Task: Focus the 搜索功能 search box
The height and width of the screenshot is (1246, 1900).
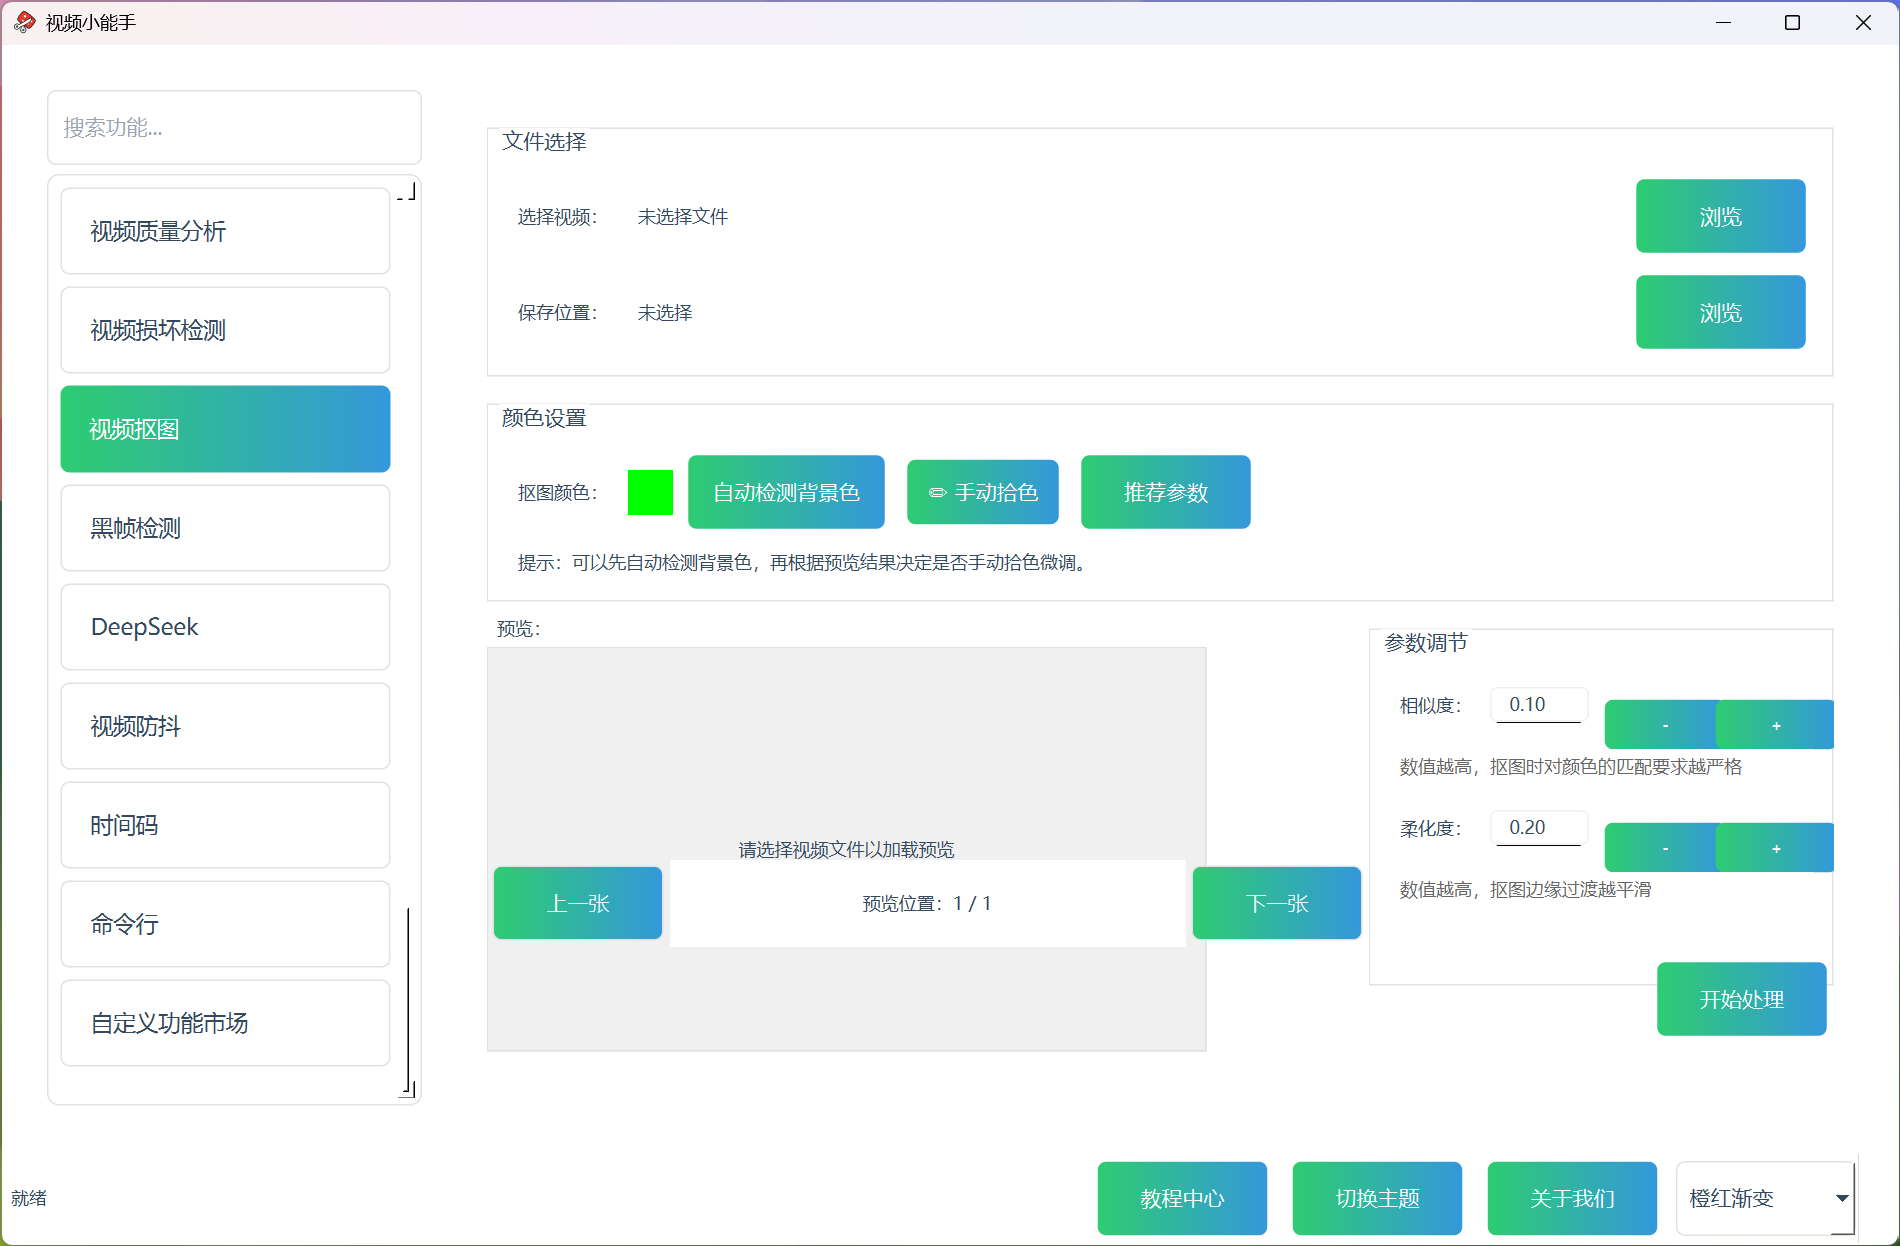Action: tap(234, 127)
